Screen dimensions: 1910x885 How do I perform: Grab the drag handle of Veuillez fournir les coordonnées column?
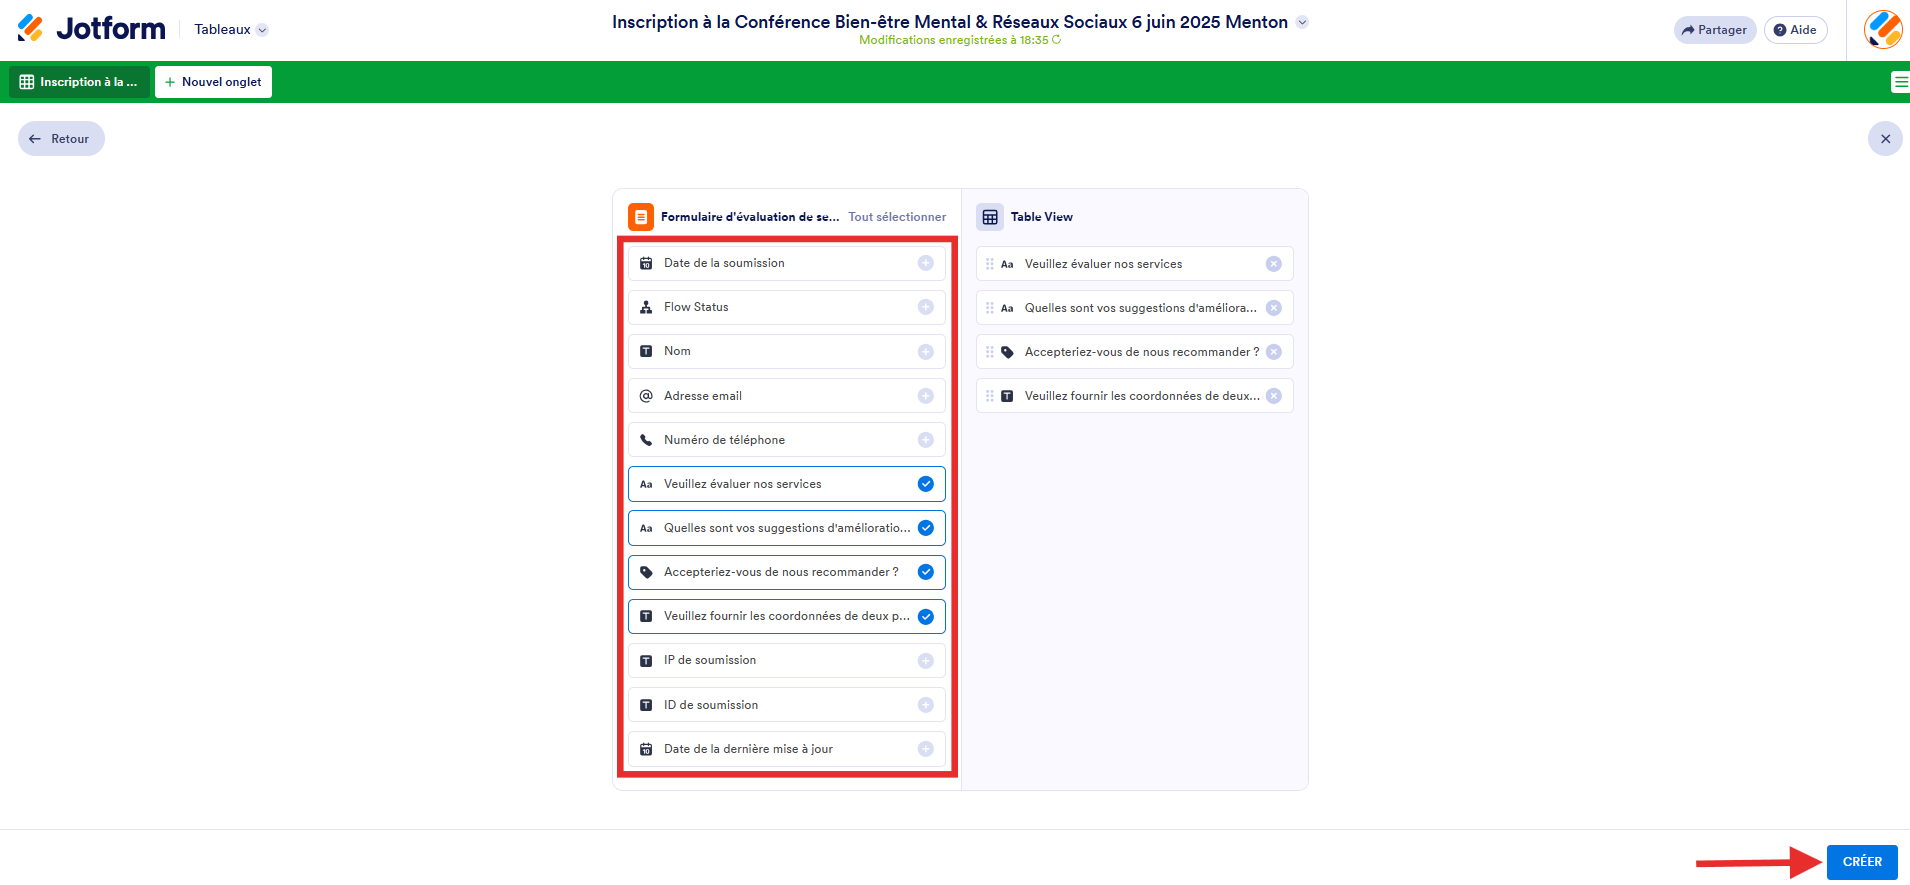click(x=989, y=396)
